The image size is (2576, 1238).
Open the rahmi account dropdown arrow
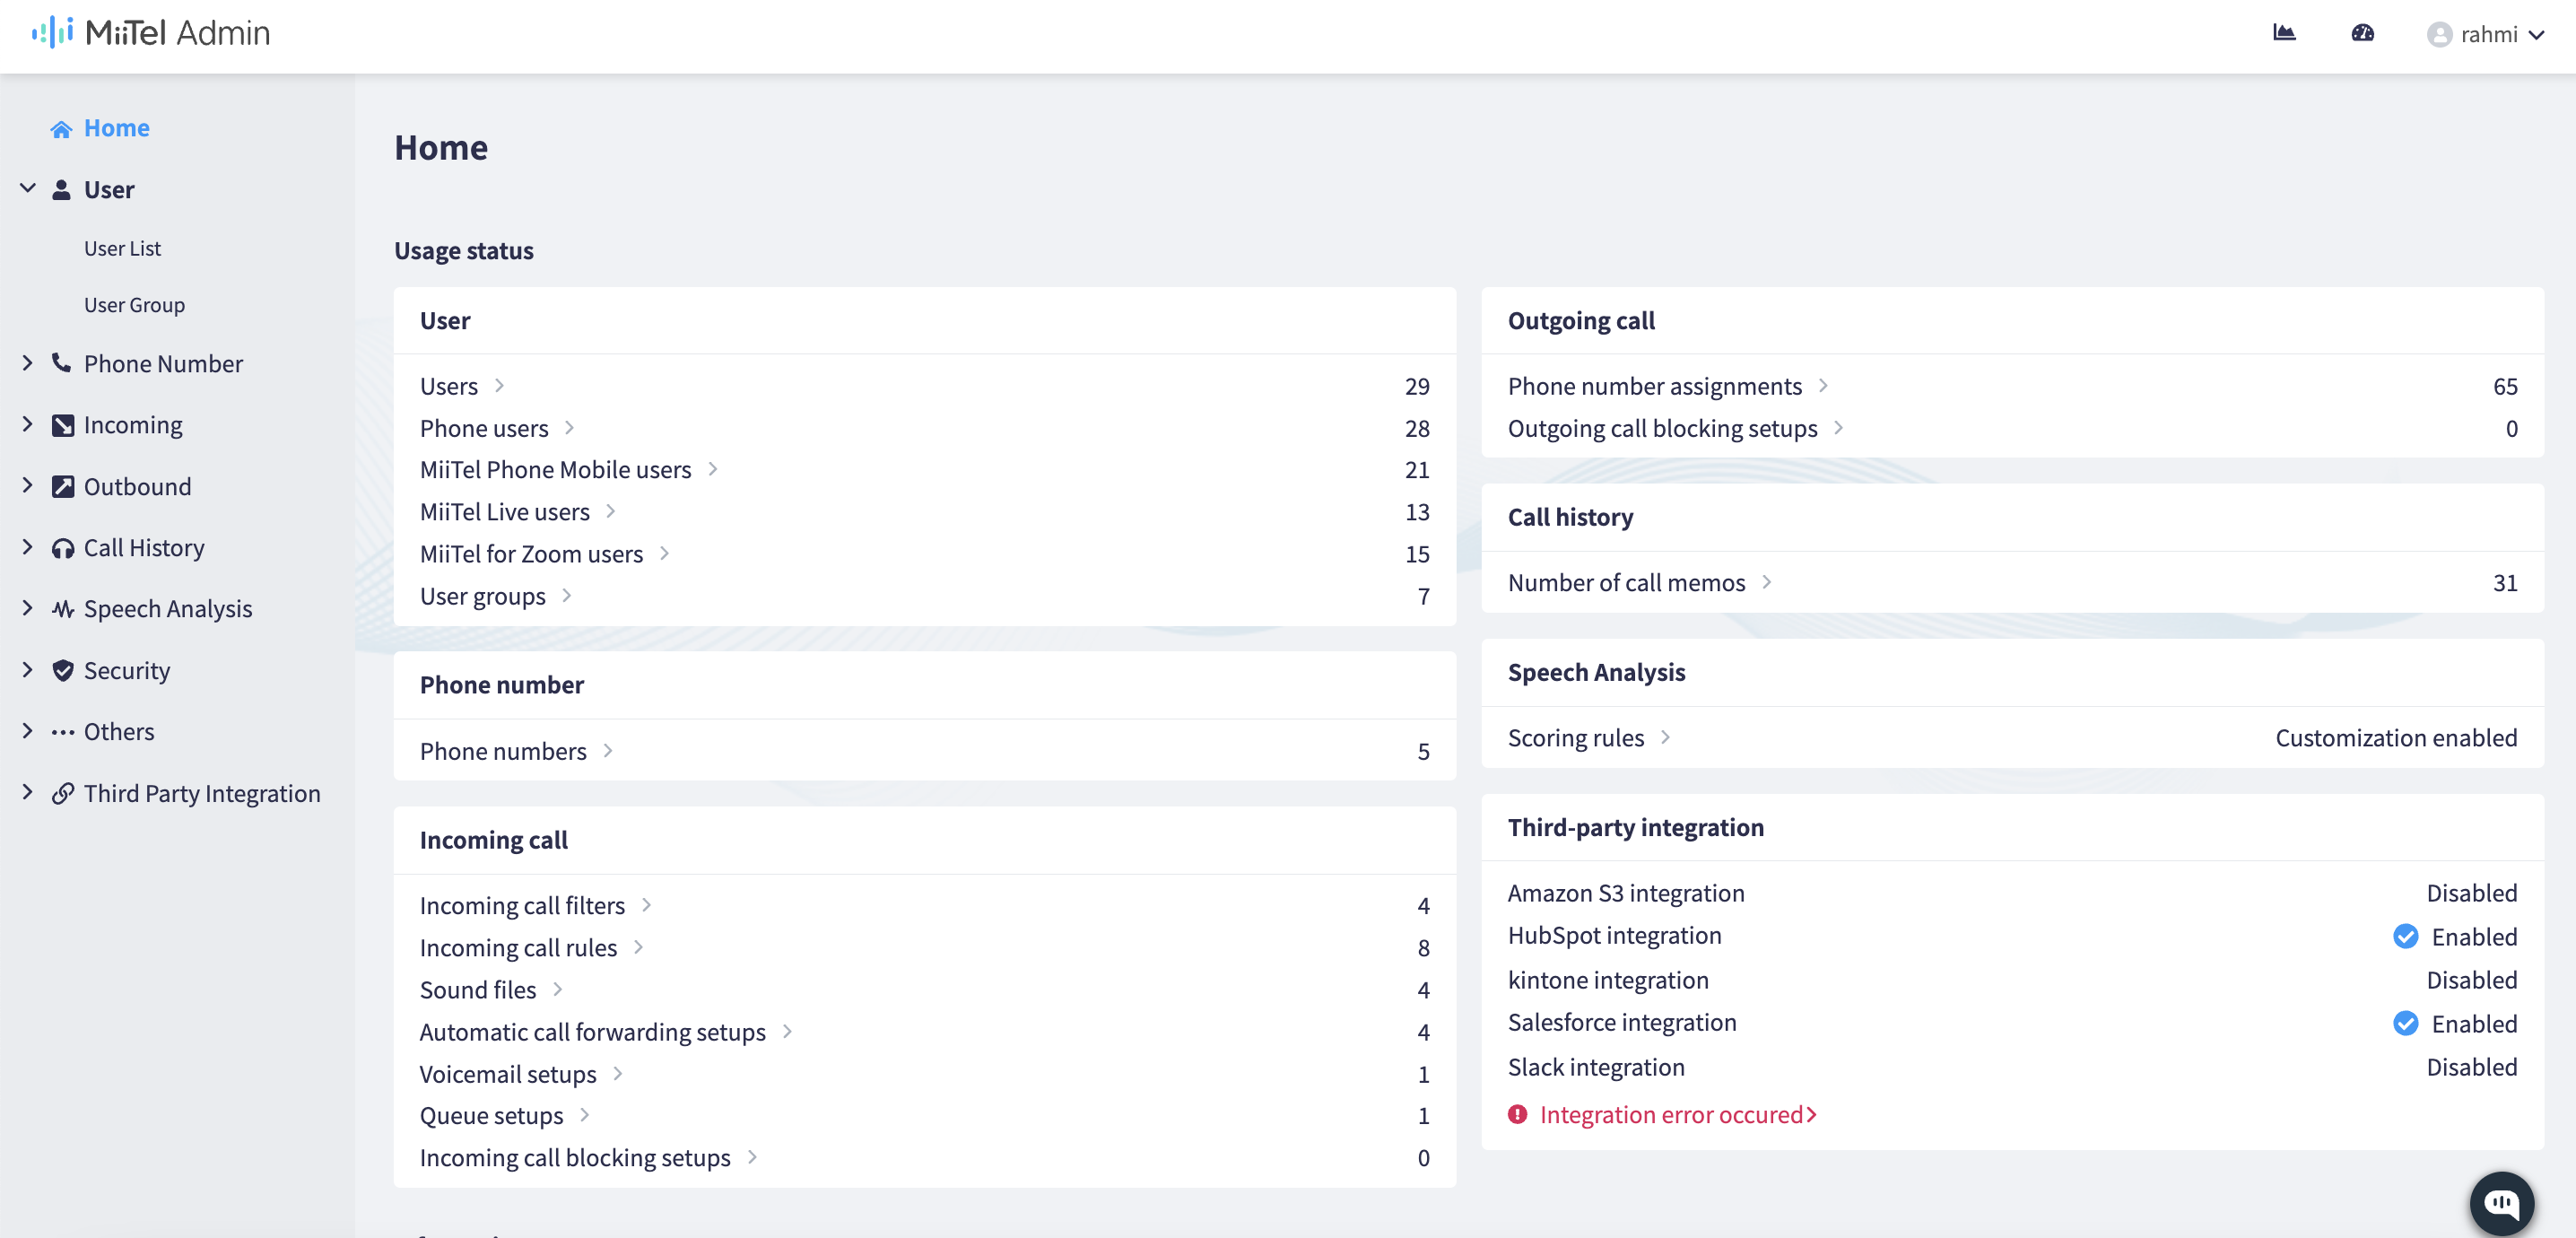click(2537, 35)
